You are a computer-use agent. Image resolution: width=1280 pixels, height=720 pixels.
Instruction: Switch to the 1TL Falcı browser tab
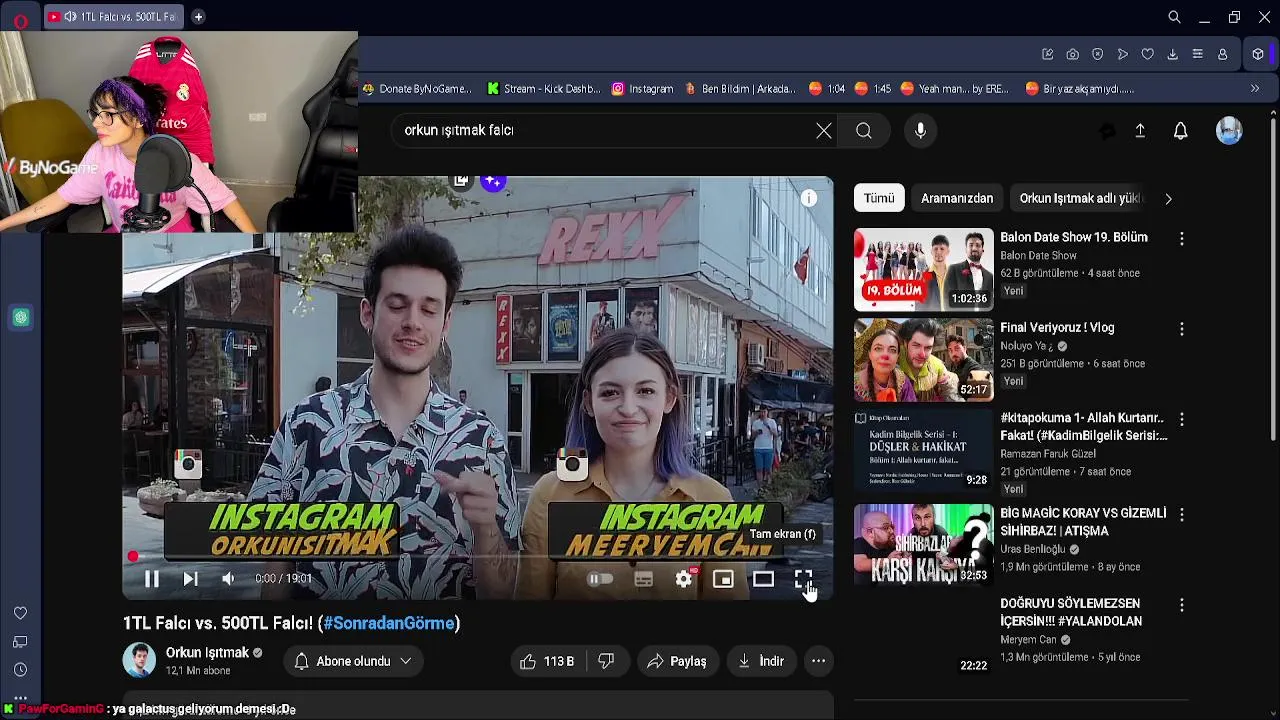tap(112, 16)
